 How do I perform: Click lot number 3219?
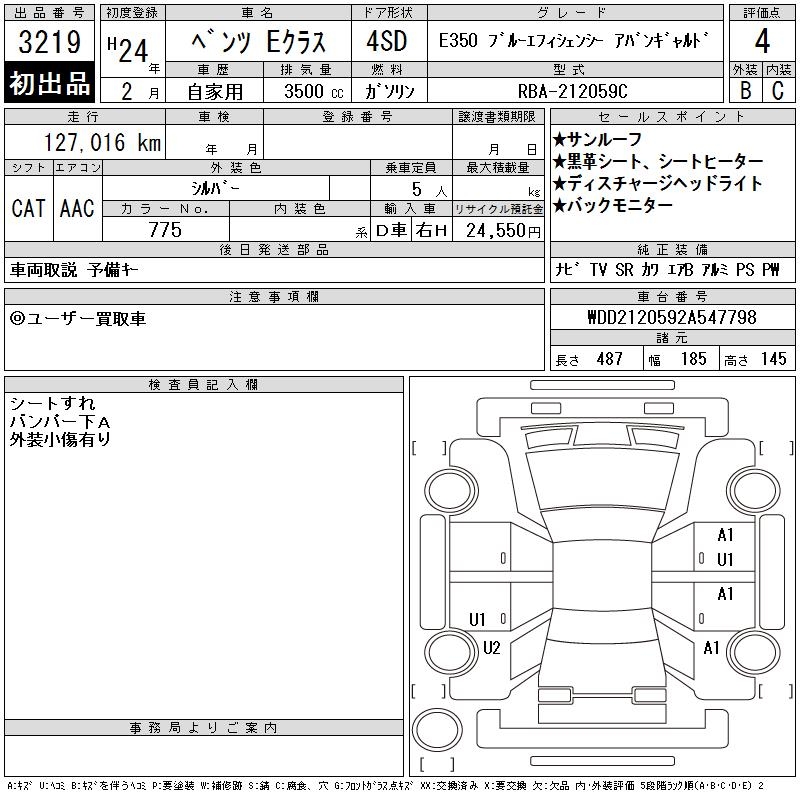click(49, 42)
